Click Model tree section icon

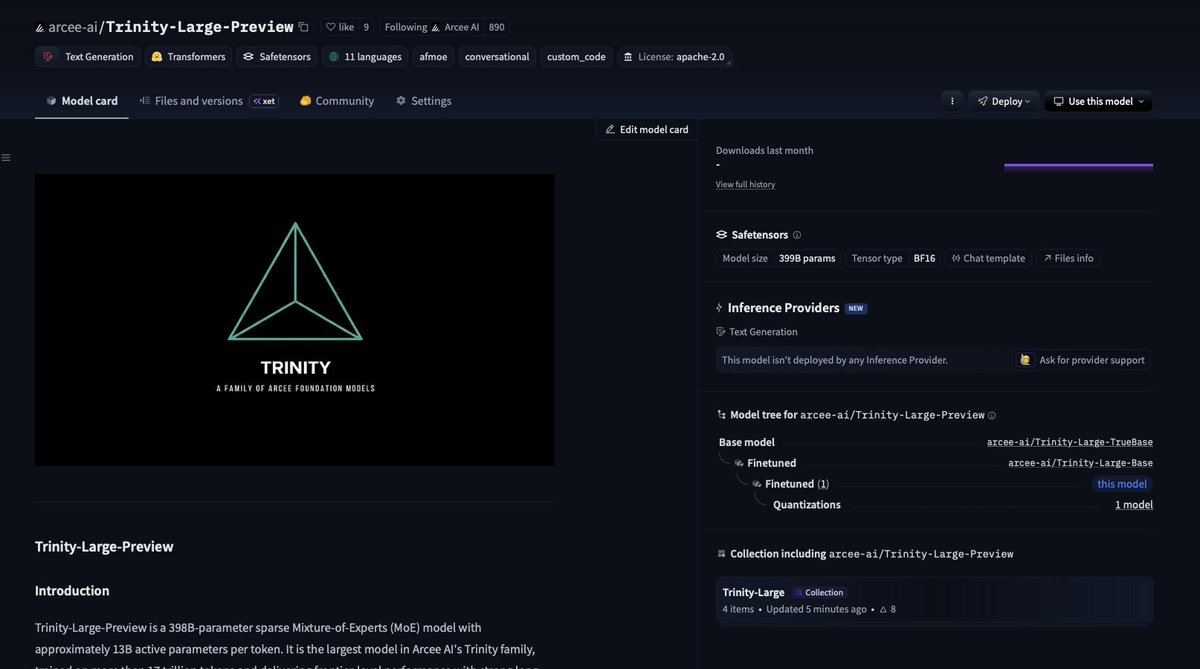(x=721, y=415)
